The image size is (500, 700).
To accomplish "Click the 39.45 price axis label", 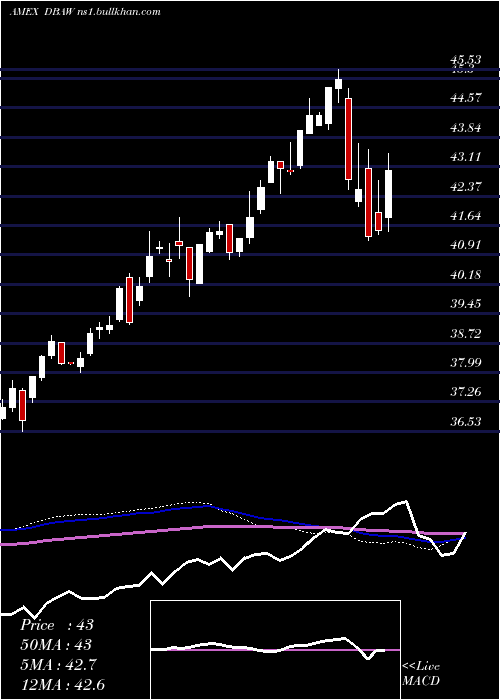I will (467, 304).
